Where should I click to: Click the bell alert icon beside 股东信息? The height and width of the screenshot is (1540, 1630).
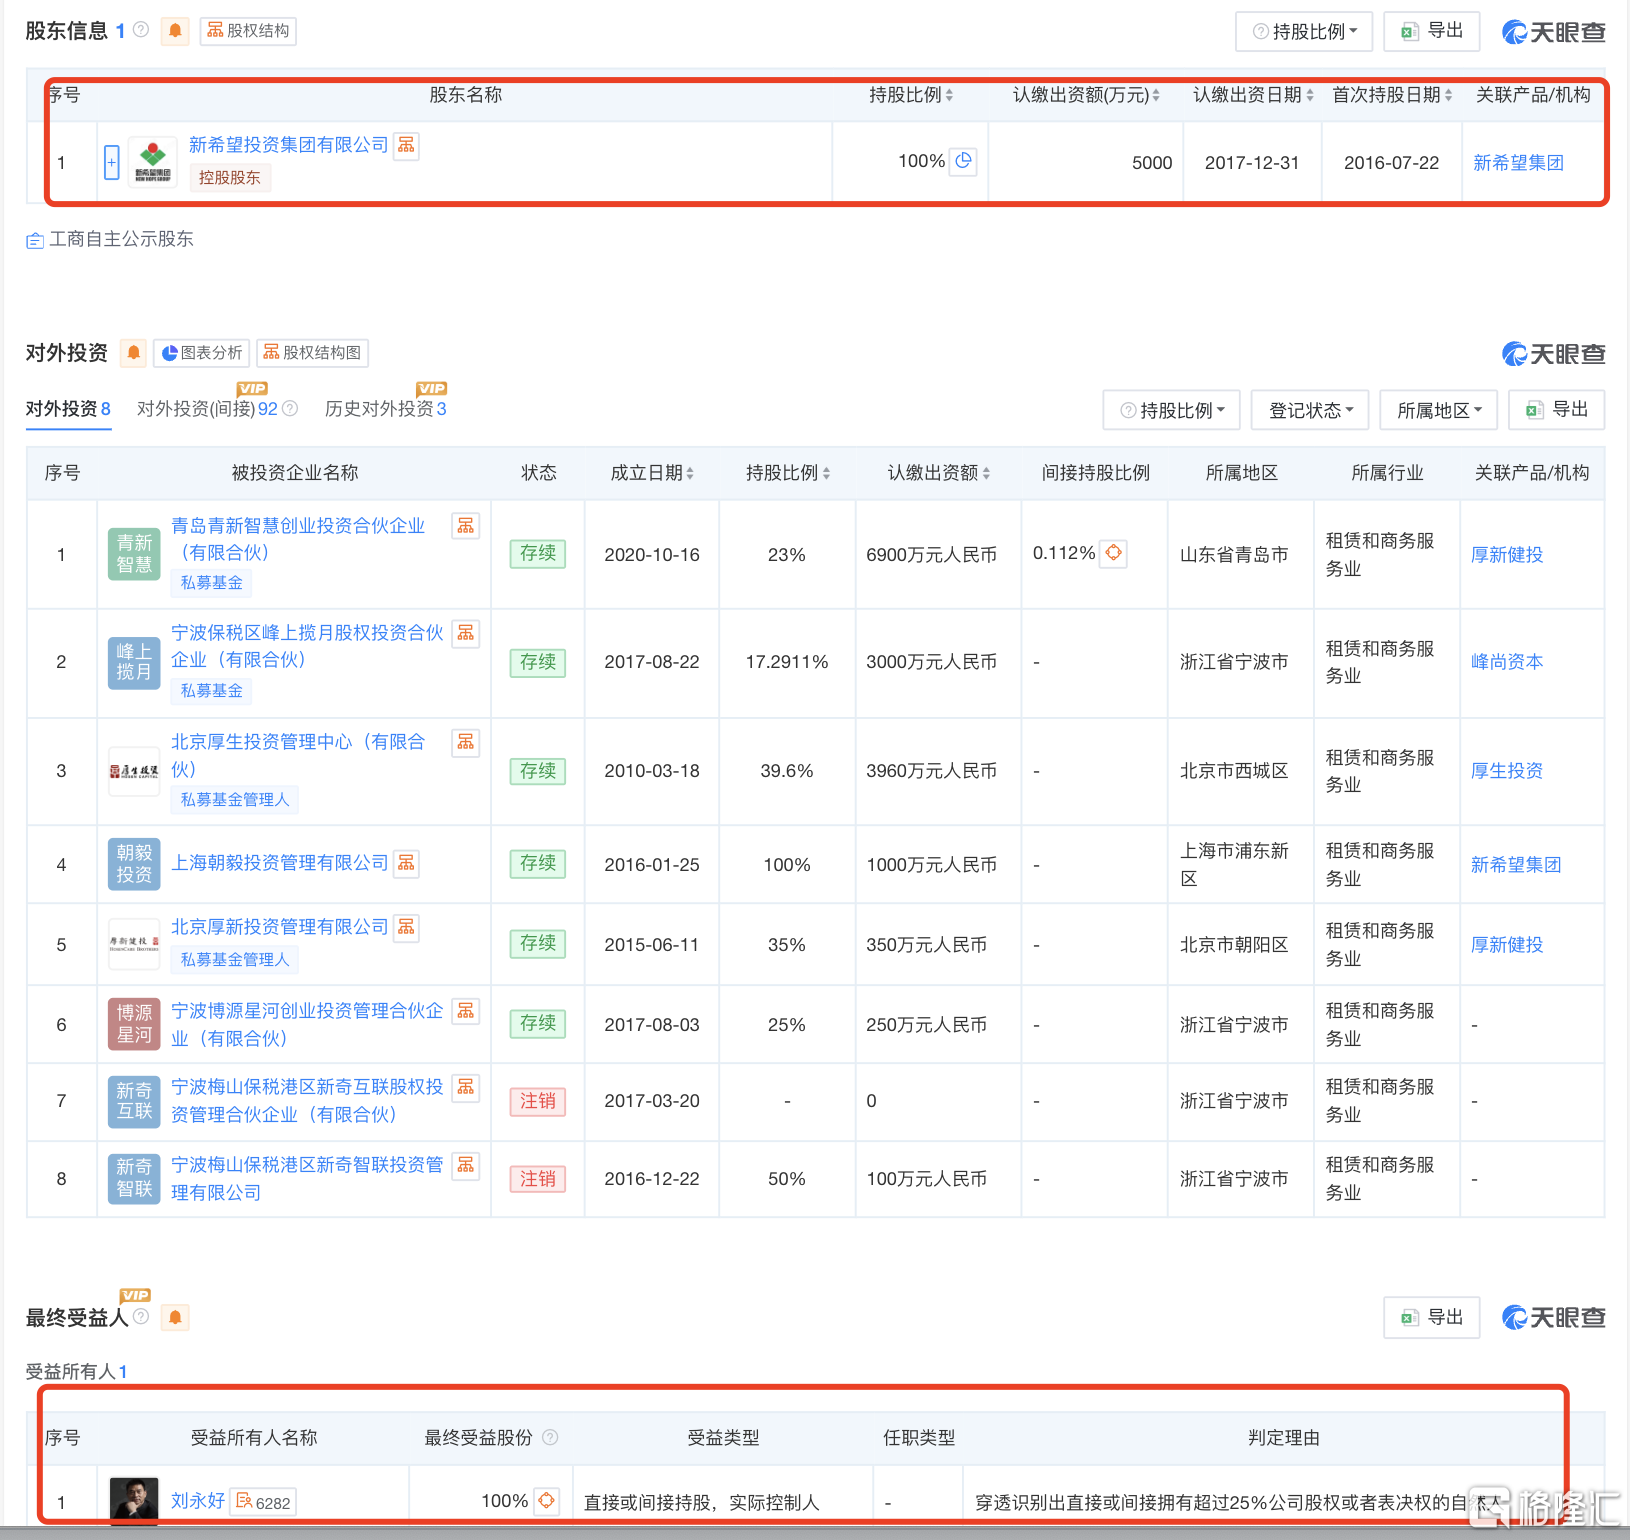[175, 31]
